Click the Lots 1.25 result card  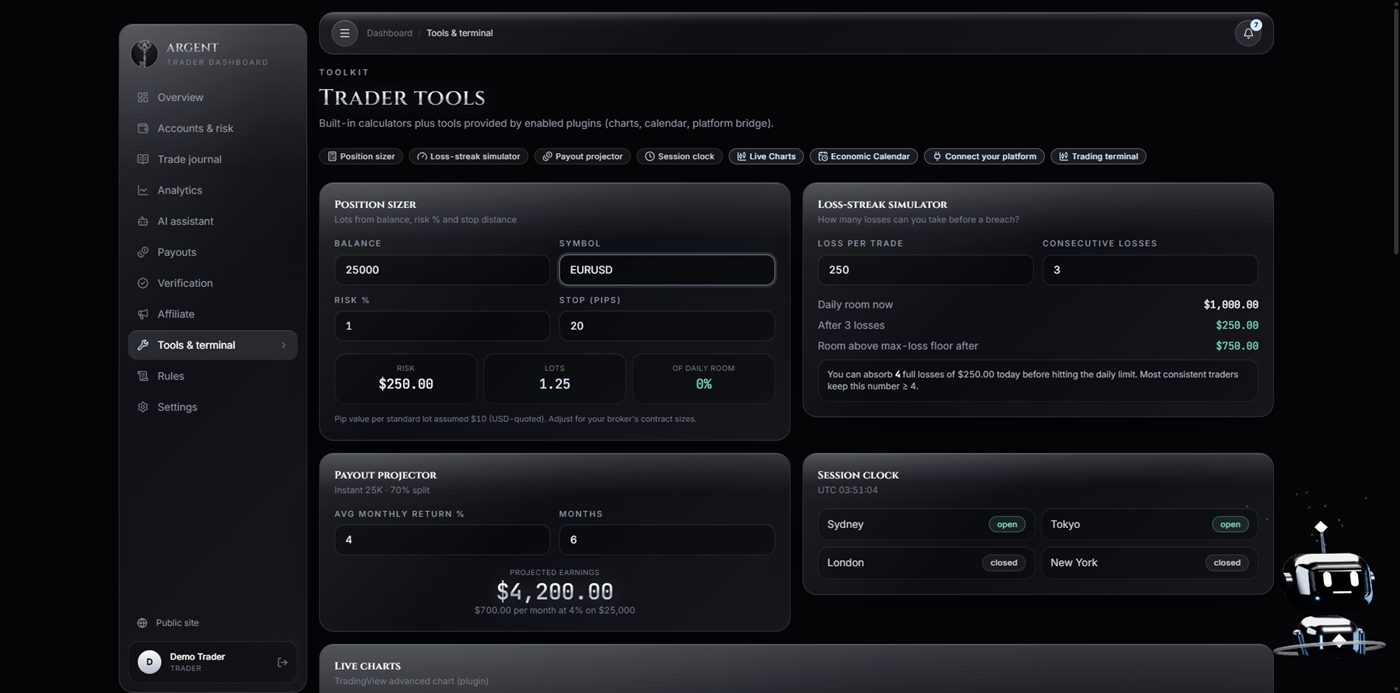(555, 378)
